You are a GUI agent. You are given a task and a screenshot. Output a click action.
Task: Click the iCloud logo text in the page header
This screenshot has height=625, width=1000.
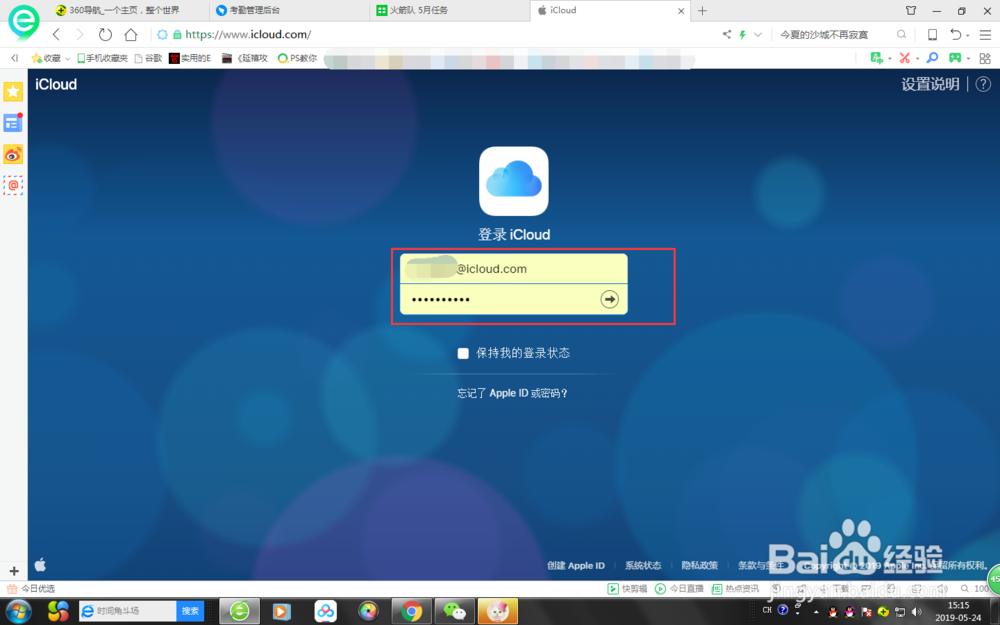pos(56,84)
